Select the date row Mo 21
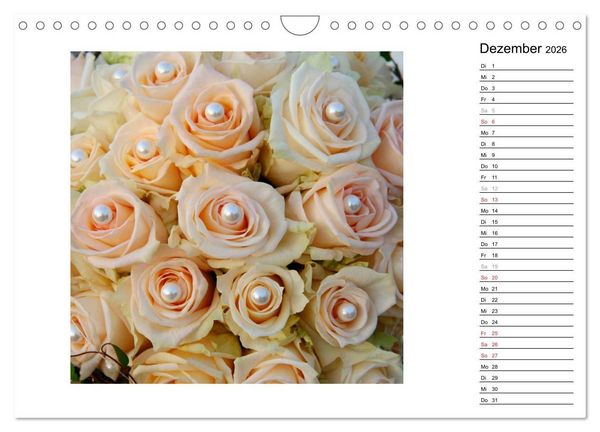 pyautogui.click(x=527, y=289)
